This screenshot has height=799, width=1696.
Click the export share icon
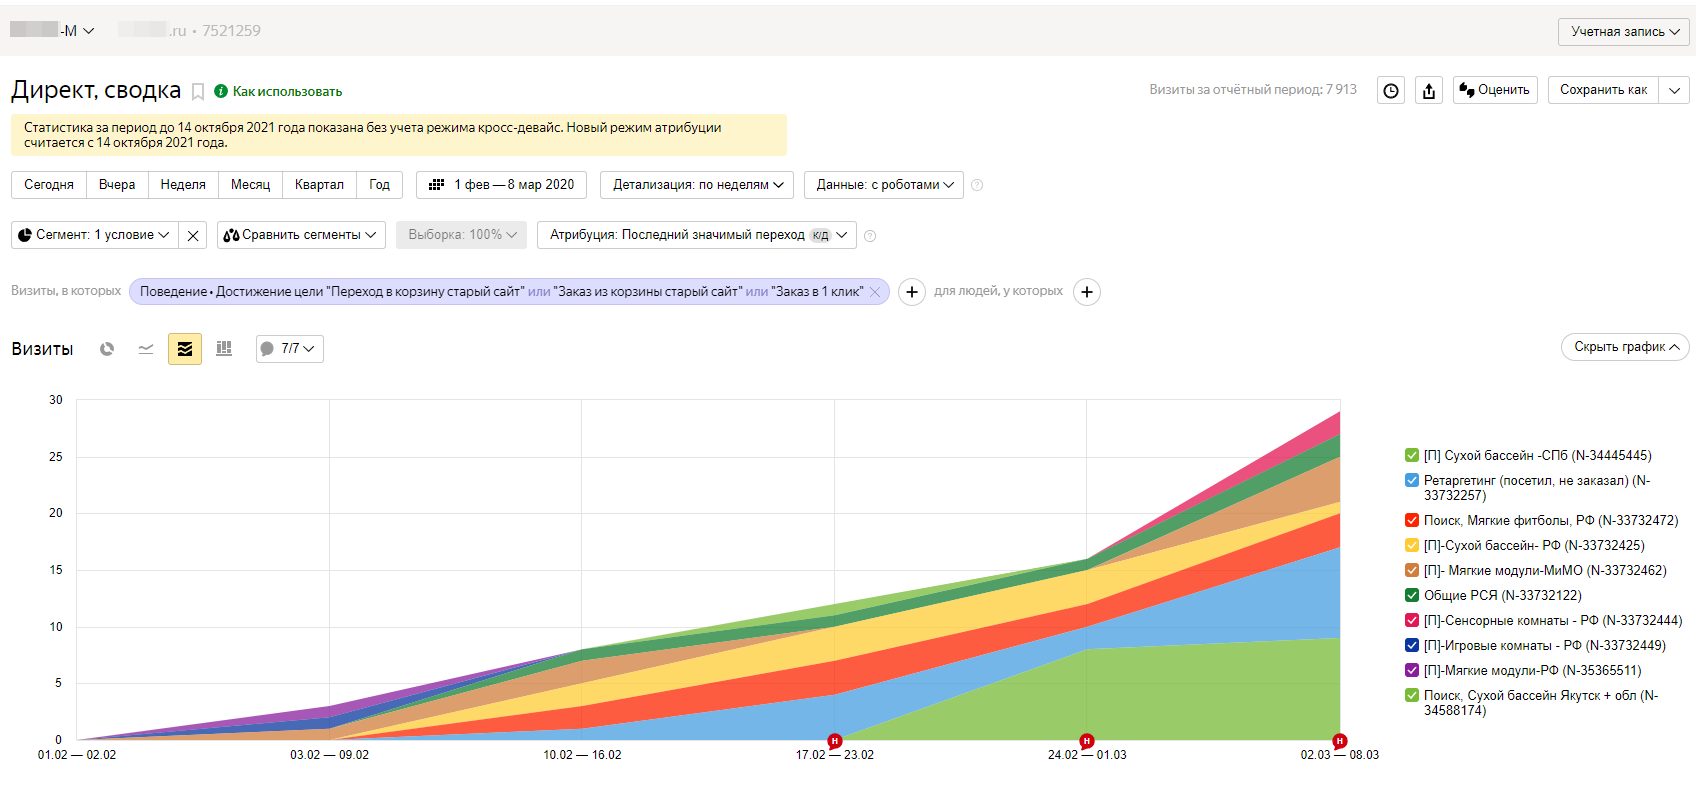pos(1429,90)
